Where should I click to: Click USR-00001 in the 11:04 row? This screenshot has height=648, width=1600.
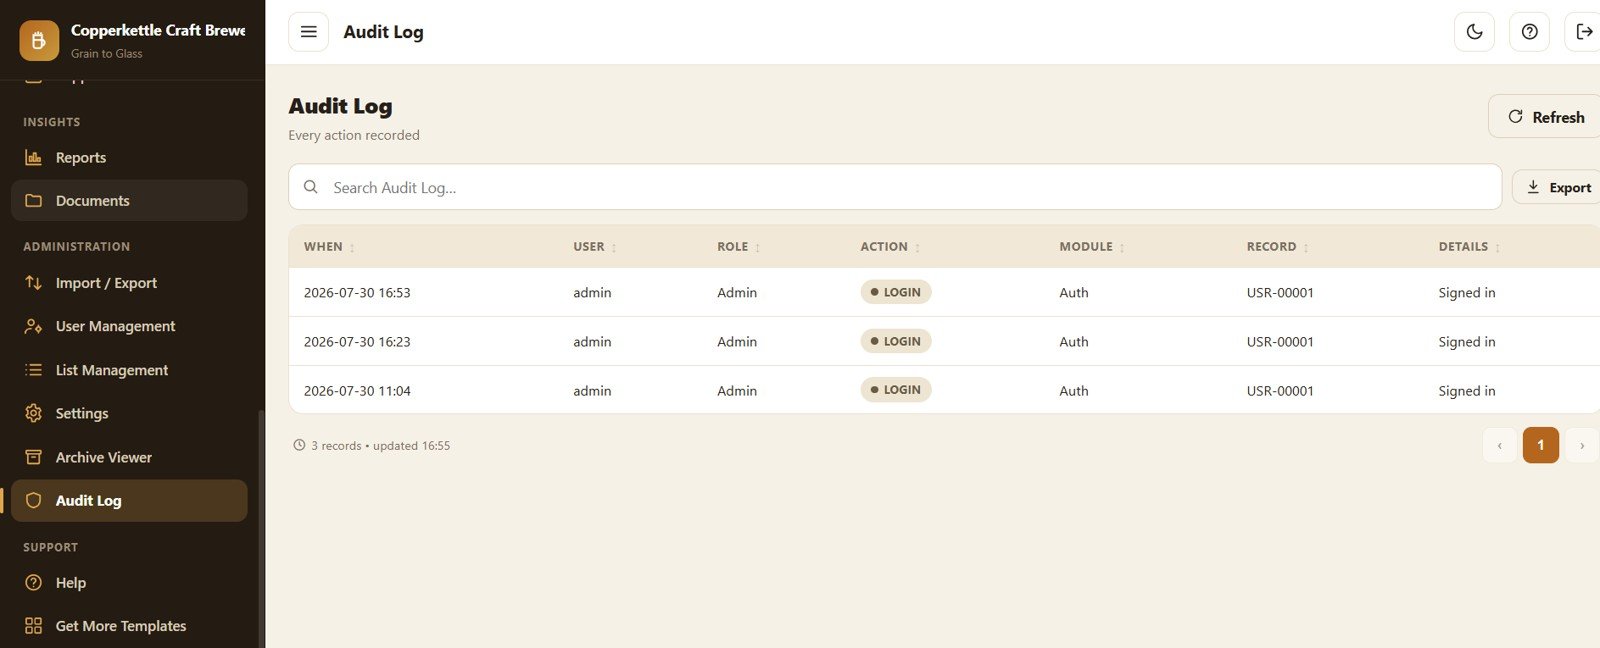coord(1280,391)
